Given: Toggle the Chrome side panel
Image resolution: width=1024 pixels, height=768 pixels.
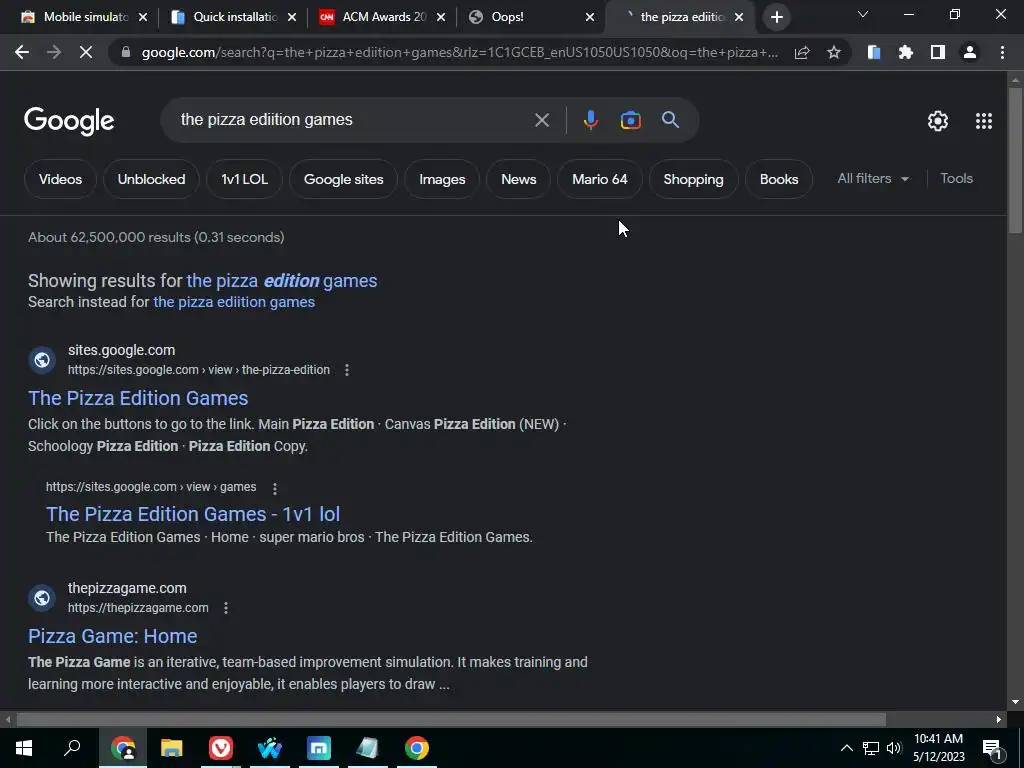Looking at the screenshot, I should [938, 52].
